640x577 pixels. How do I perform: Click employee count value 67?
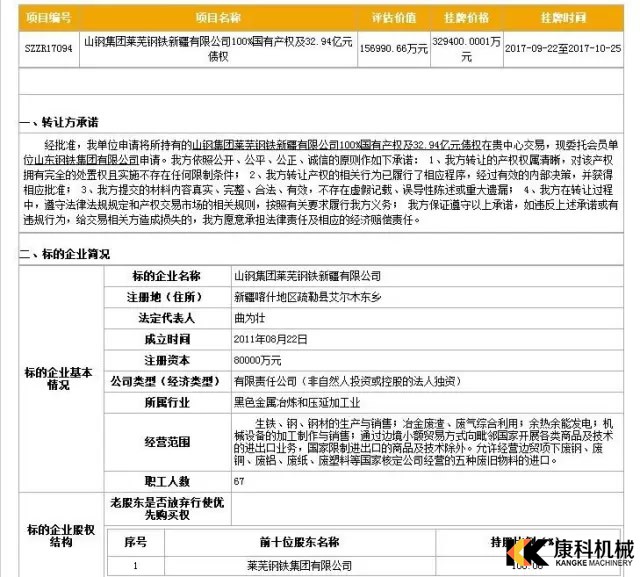coord(239,482)
